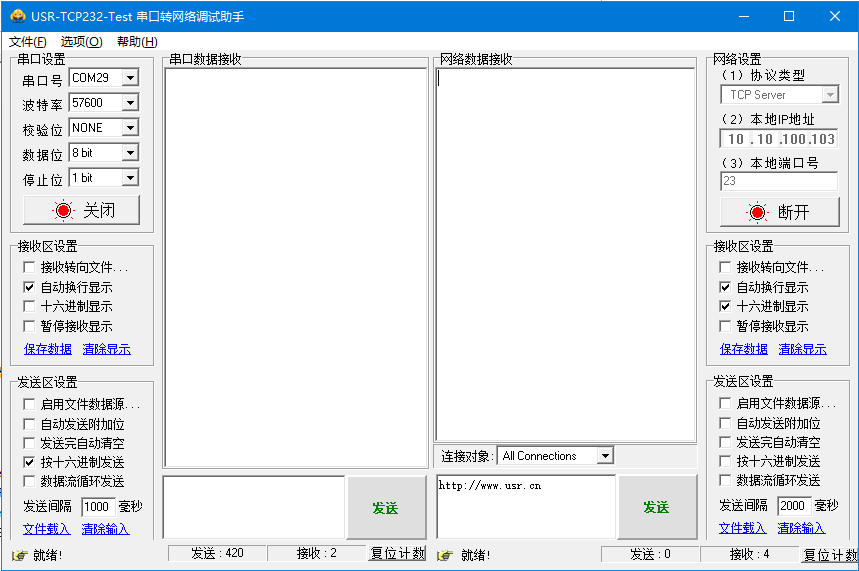Open the 文件(F) menu
859x571 pixels.
[27, 42]
